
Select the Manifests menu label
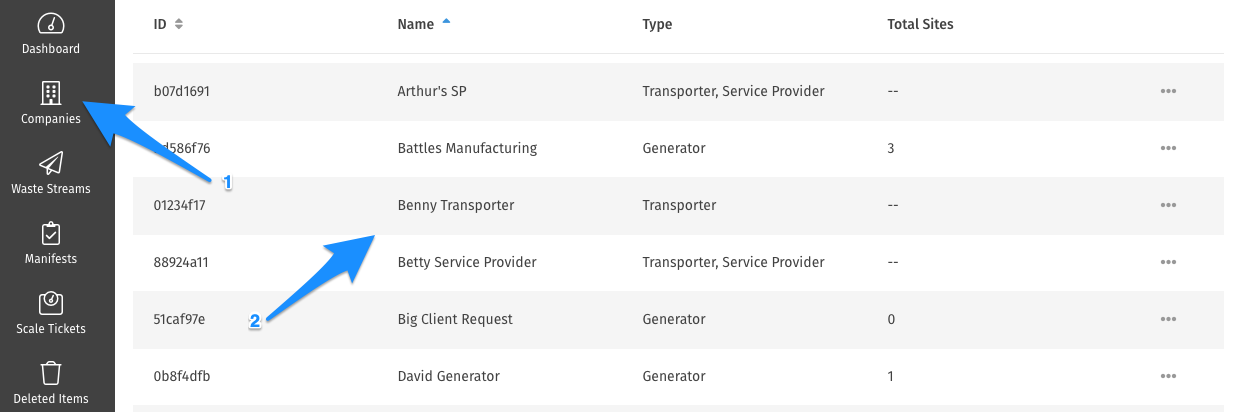(51, 259)
